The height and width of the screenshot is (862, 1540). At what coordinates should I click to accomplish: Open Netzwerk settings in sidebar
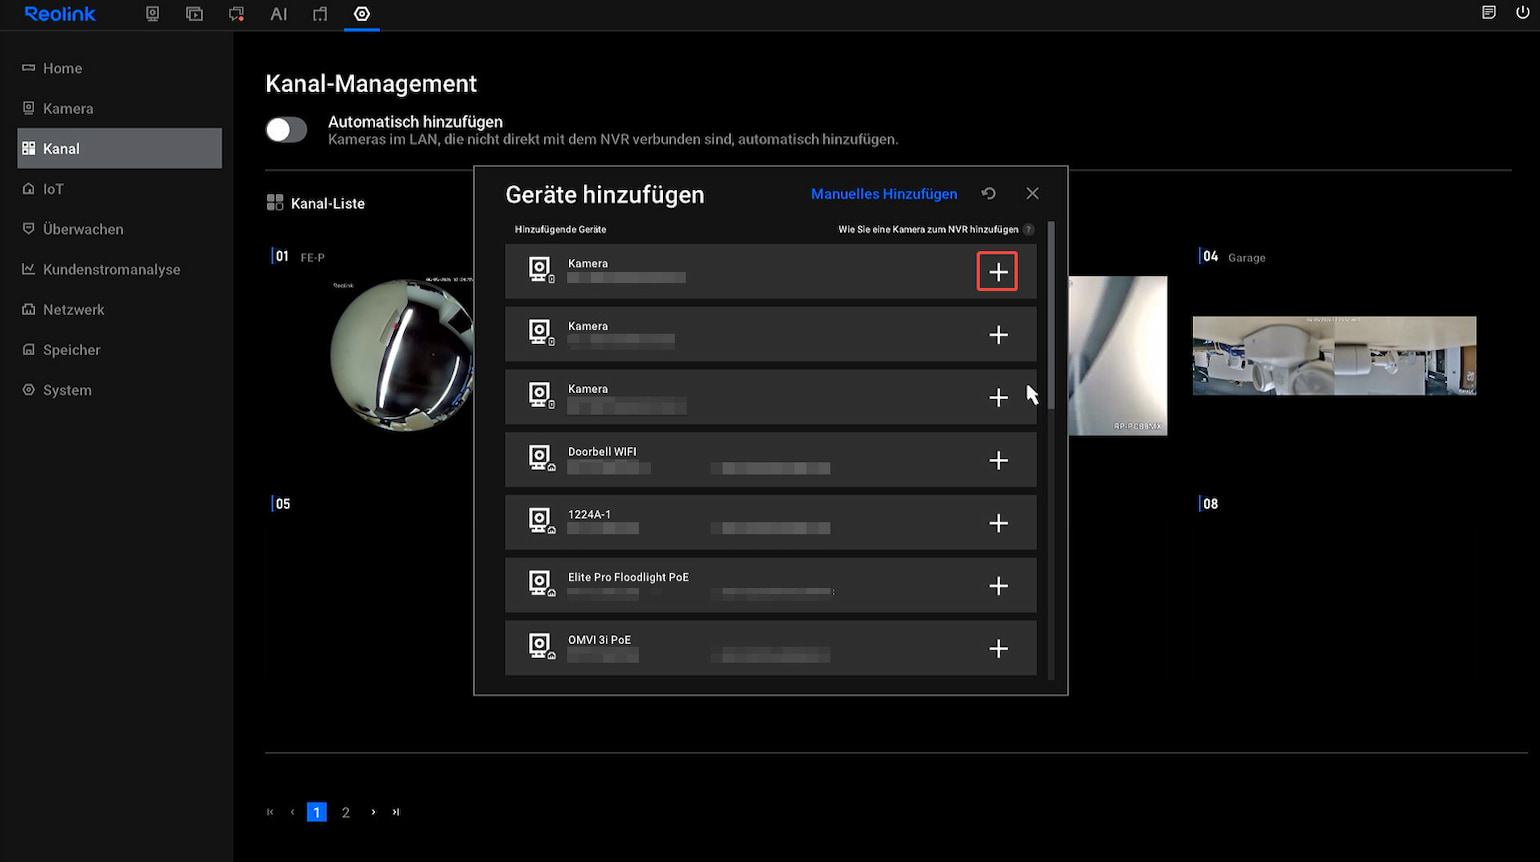coord(119,309)
